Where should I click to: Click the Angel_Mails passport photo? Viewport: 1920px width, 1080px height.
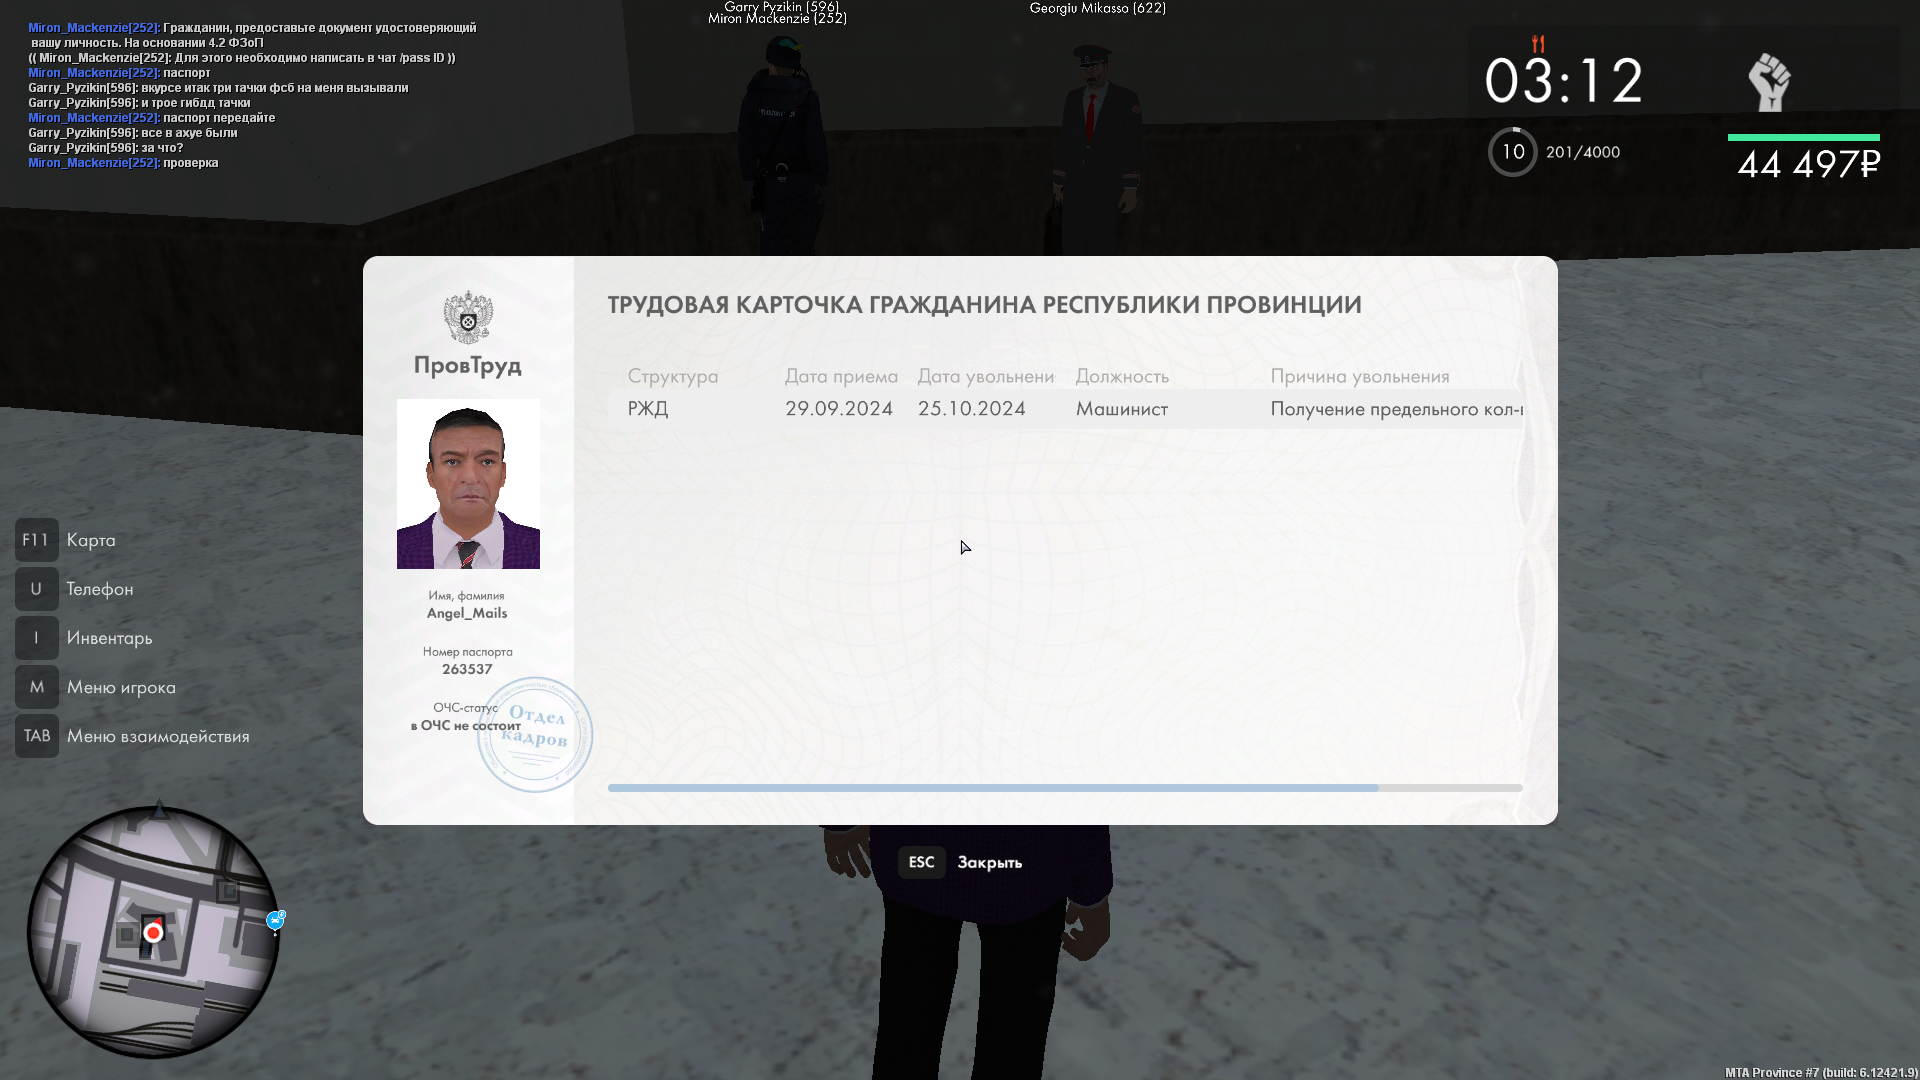pyautogui.click(x=468, y=484)
